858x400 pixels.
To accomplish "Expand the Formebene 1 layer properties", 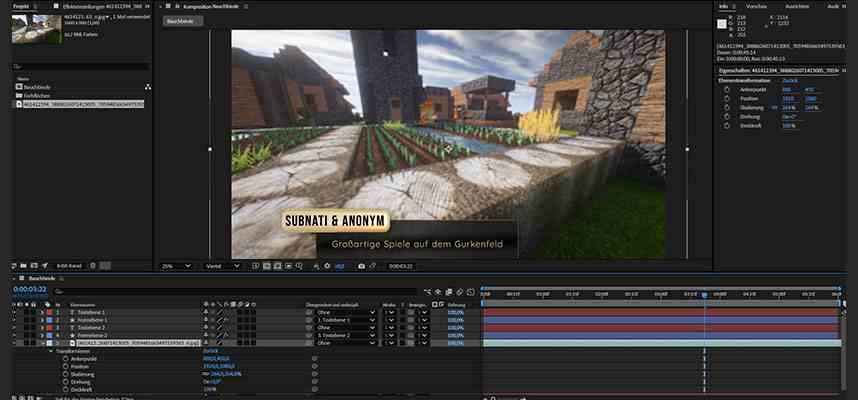I will click(x=42, y=320).
